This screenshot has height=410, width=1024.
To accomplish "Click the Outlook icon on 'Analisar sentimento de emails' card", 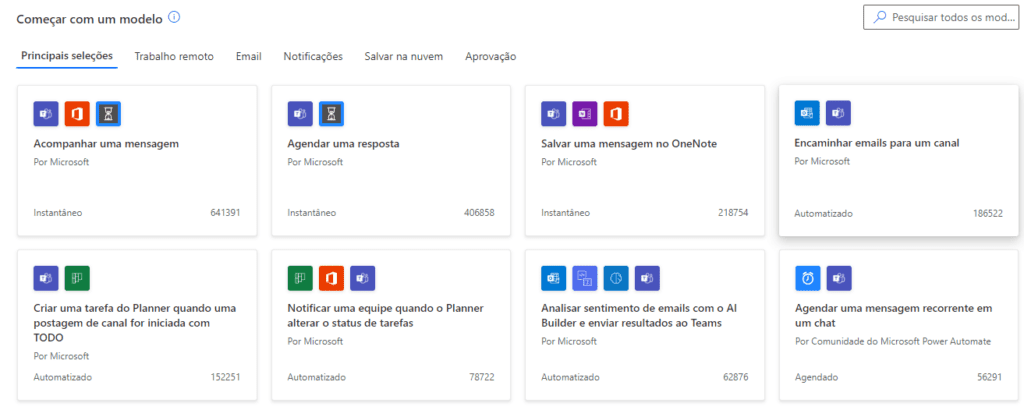I will 554,278.
